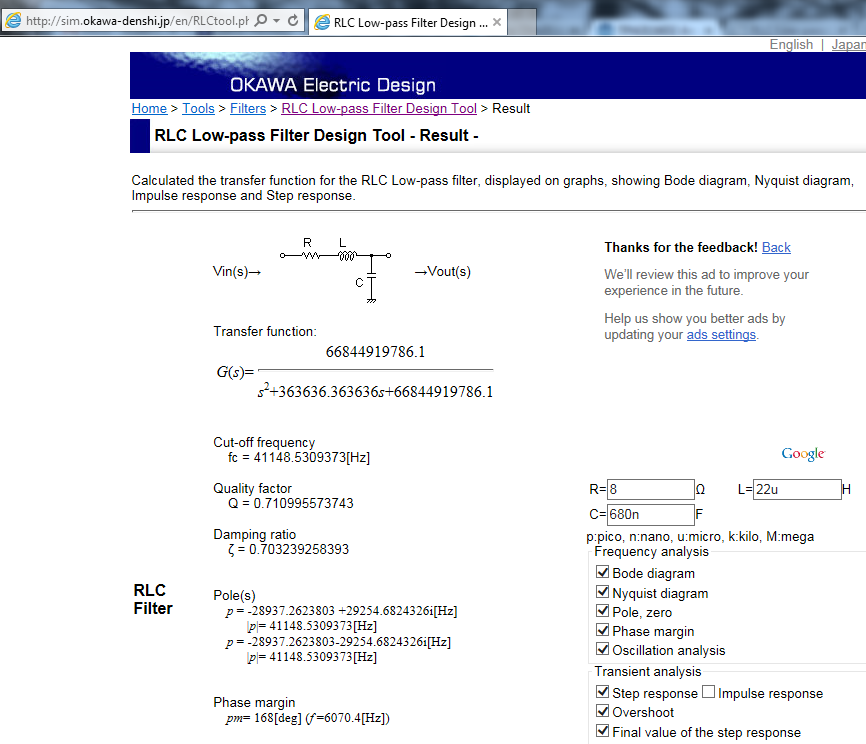Open the ads settings link
This screenshot has width=866, height=744.
pyautogui.click(x=721, y=335)
